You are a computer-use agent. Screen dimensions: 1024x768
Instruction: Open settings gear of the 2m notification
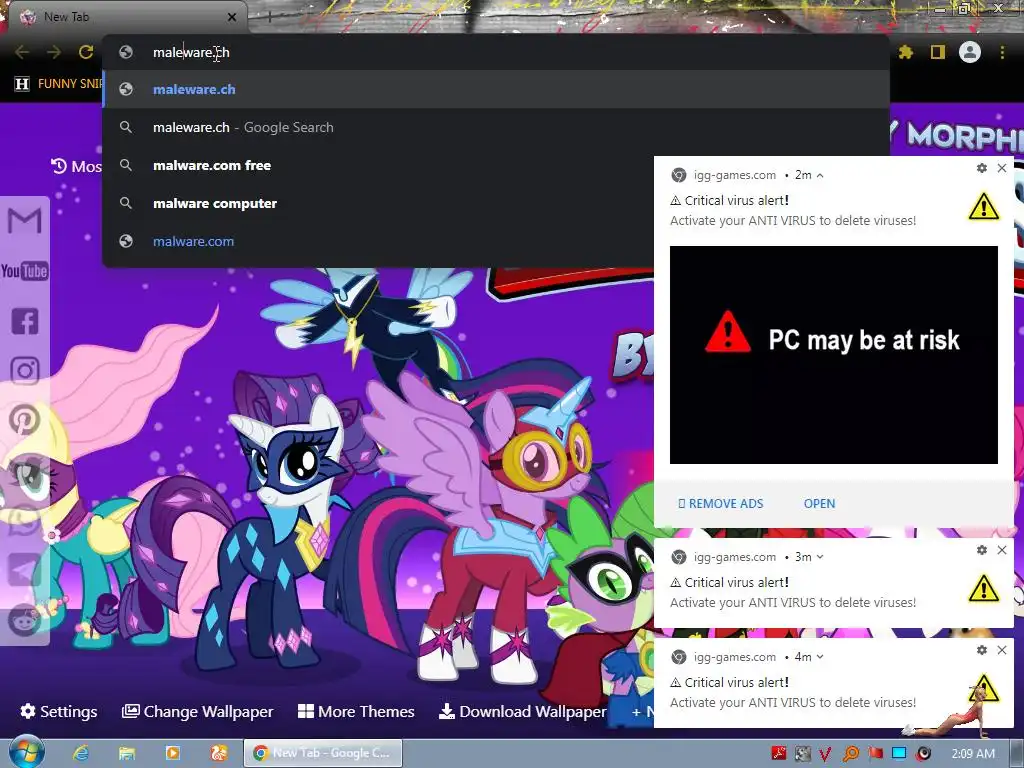(x=982, y=168)
